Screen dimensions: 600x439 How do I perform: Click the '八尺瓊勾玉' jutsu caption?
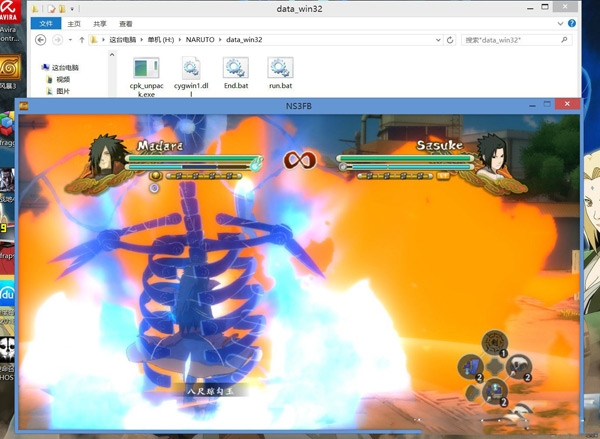(x=210, y=391)
